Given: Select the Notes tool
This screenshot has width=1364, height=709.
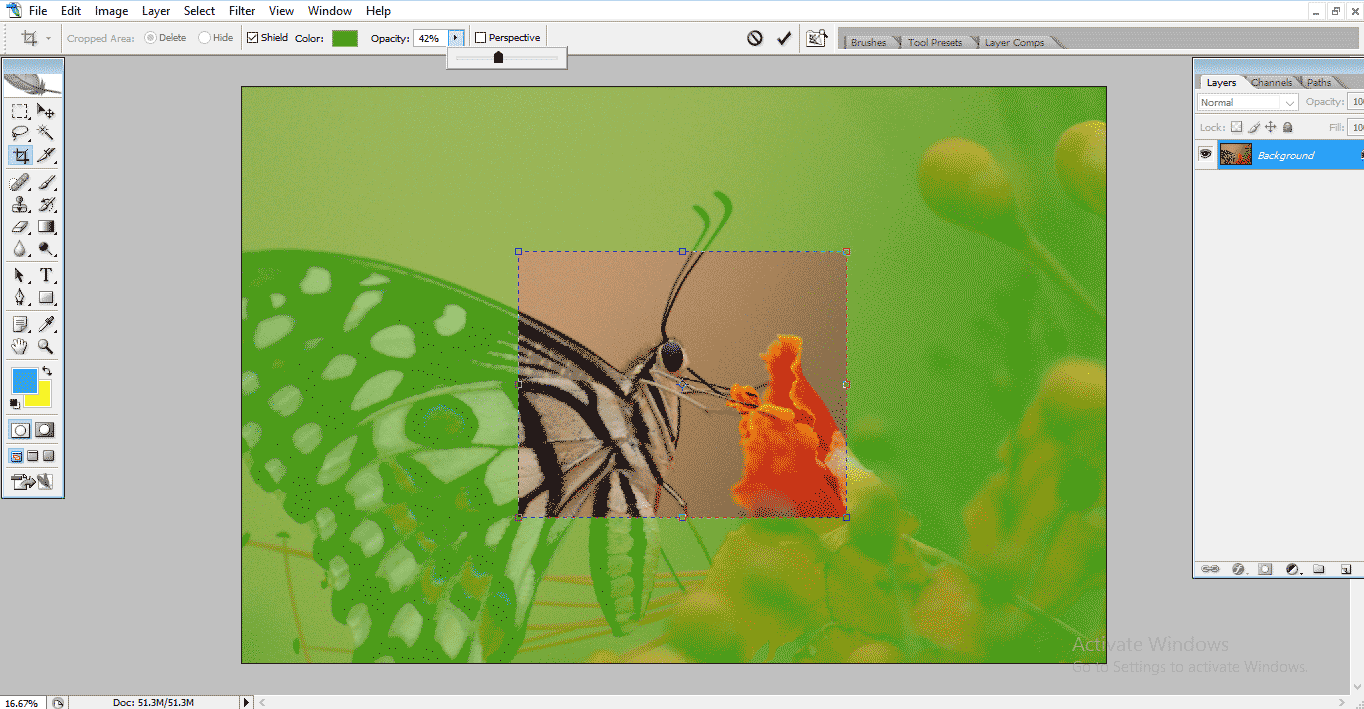Looking at the screenshot, I should pyautogui.click(x=20, y=325).
